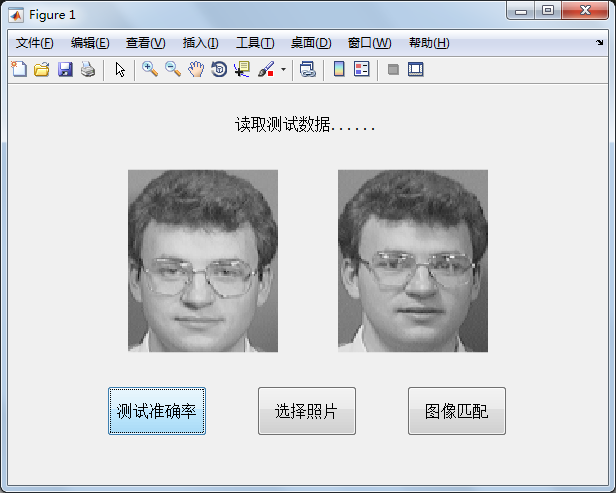Click the MATLAB logo in title bar

[16, 15]
